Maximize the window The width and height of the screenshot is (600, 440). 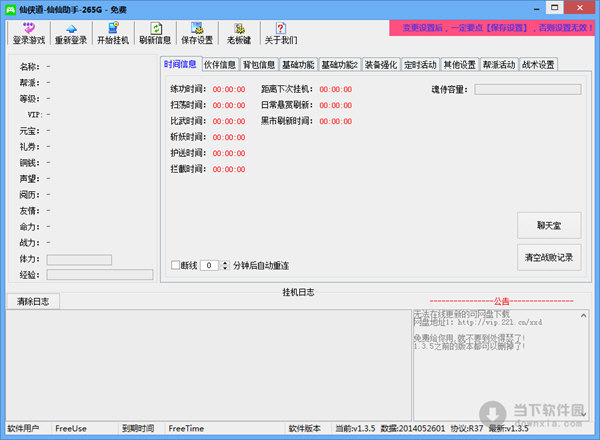[554, 8]
